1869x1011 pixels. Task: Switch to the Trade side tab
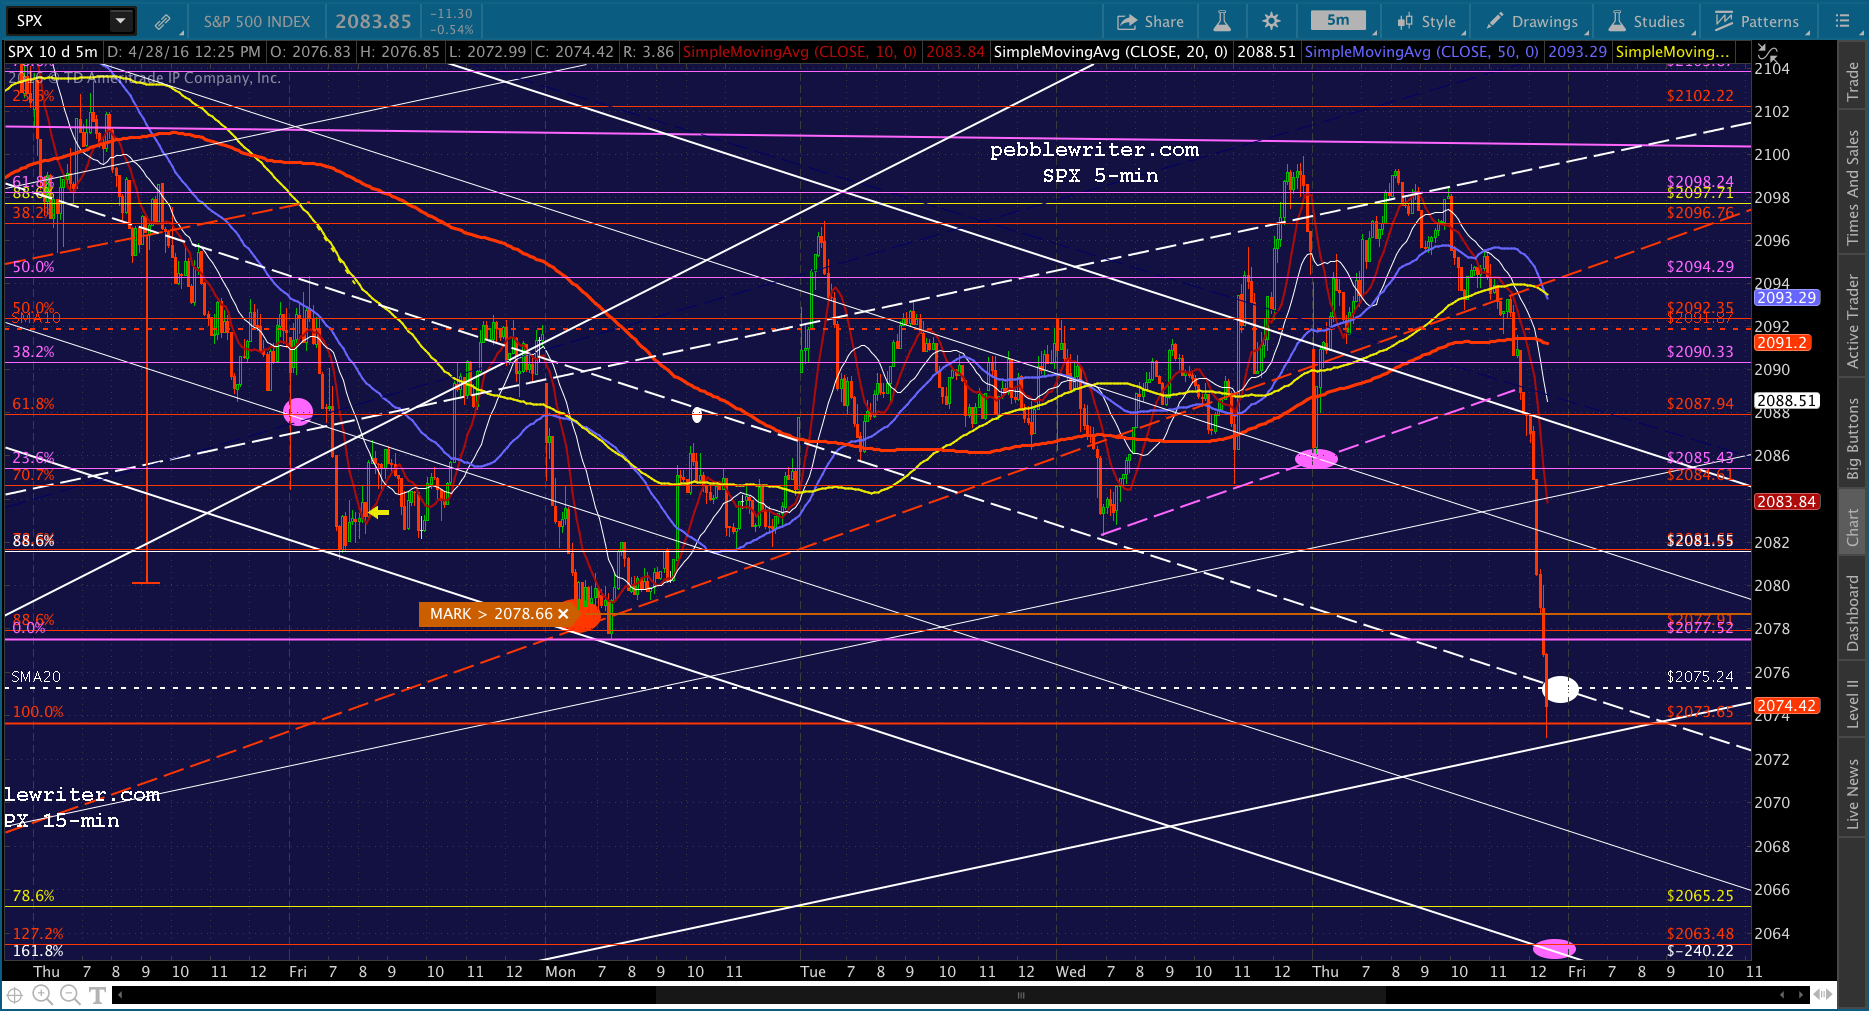(1853, 81)
